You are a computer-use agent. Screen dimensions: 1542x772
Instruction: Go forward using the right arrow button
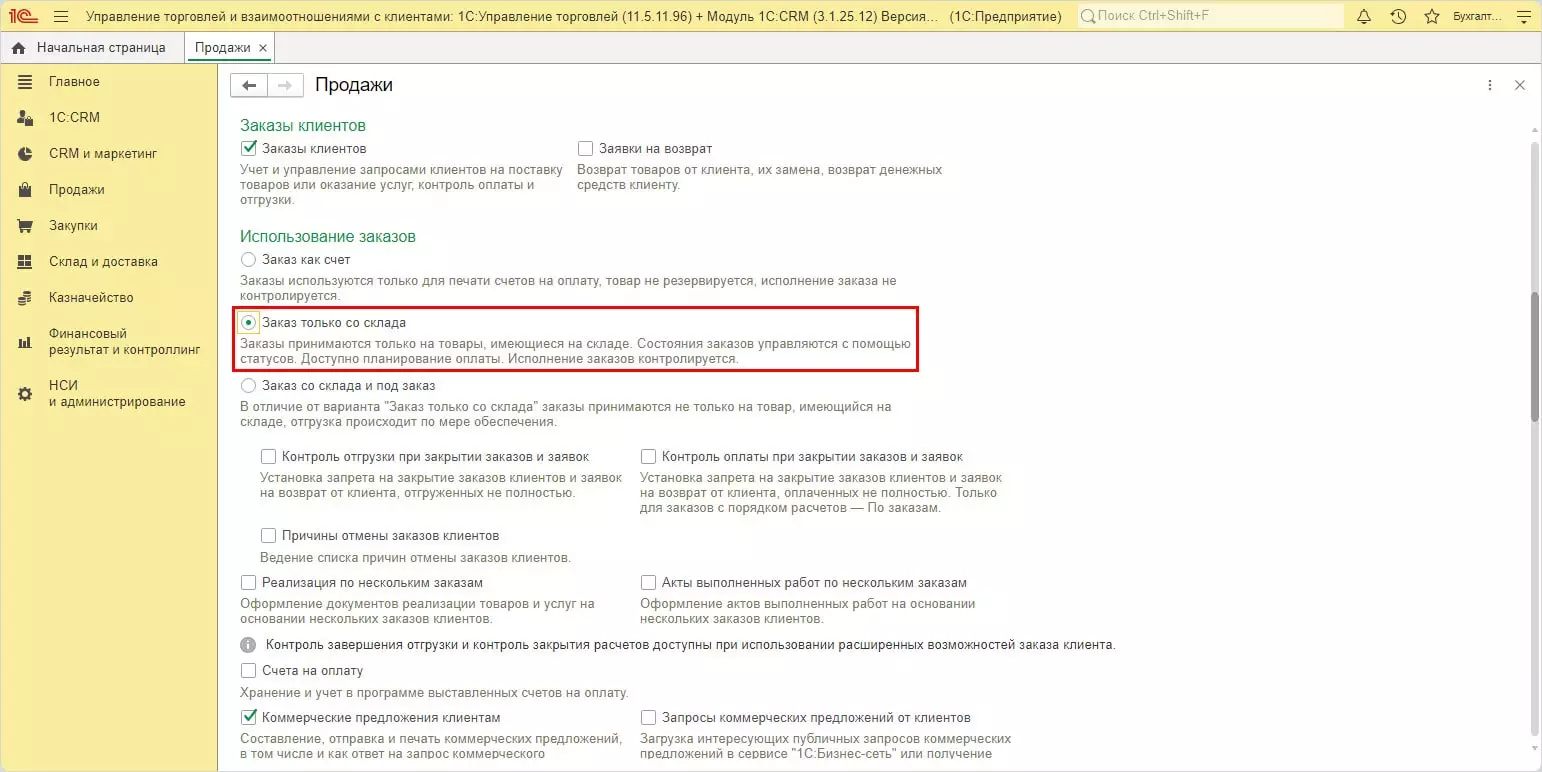pos(285,86)
